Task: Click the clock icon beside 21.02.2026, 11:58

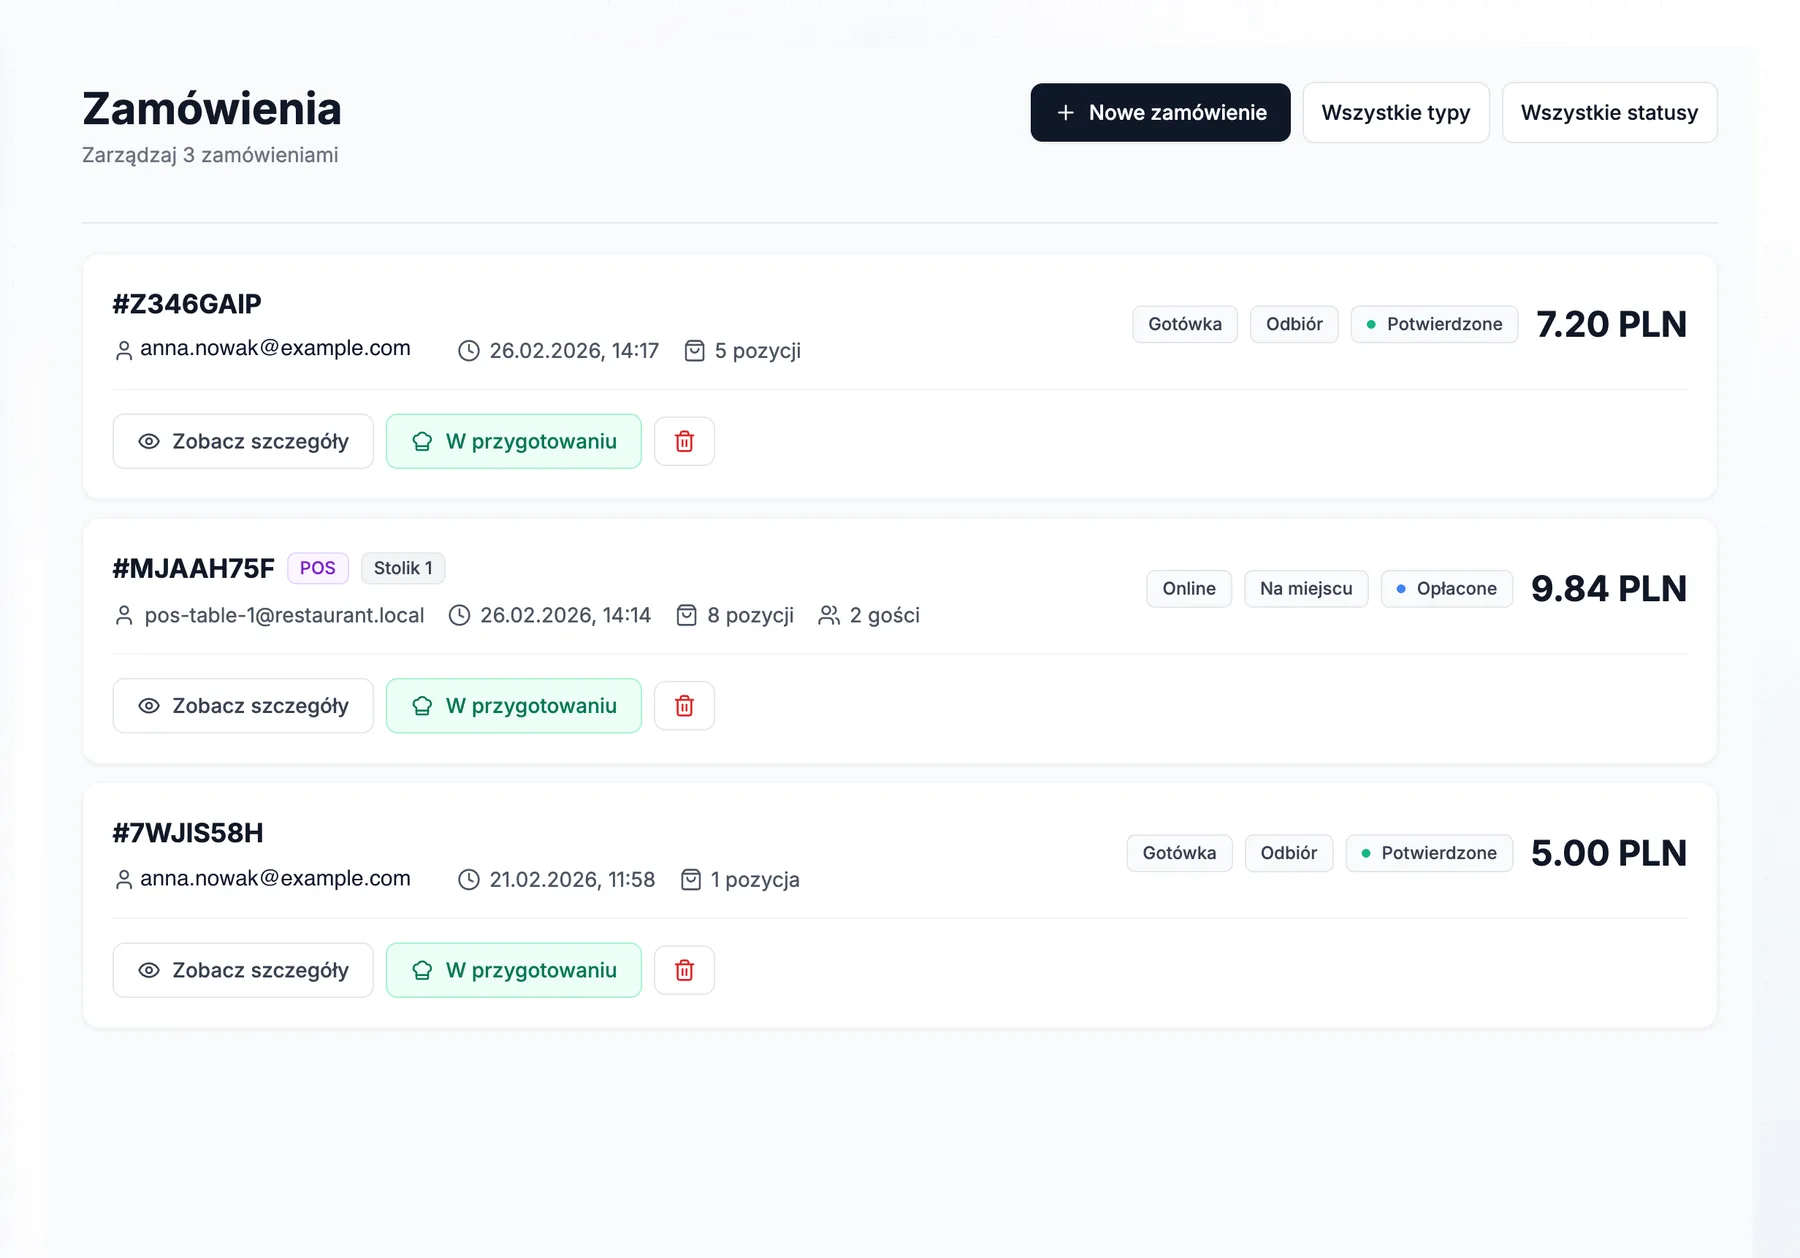Action: pyautogui.click(x=469, y=880)
